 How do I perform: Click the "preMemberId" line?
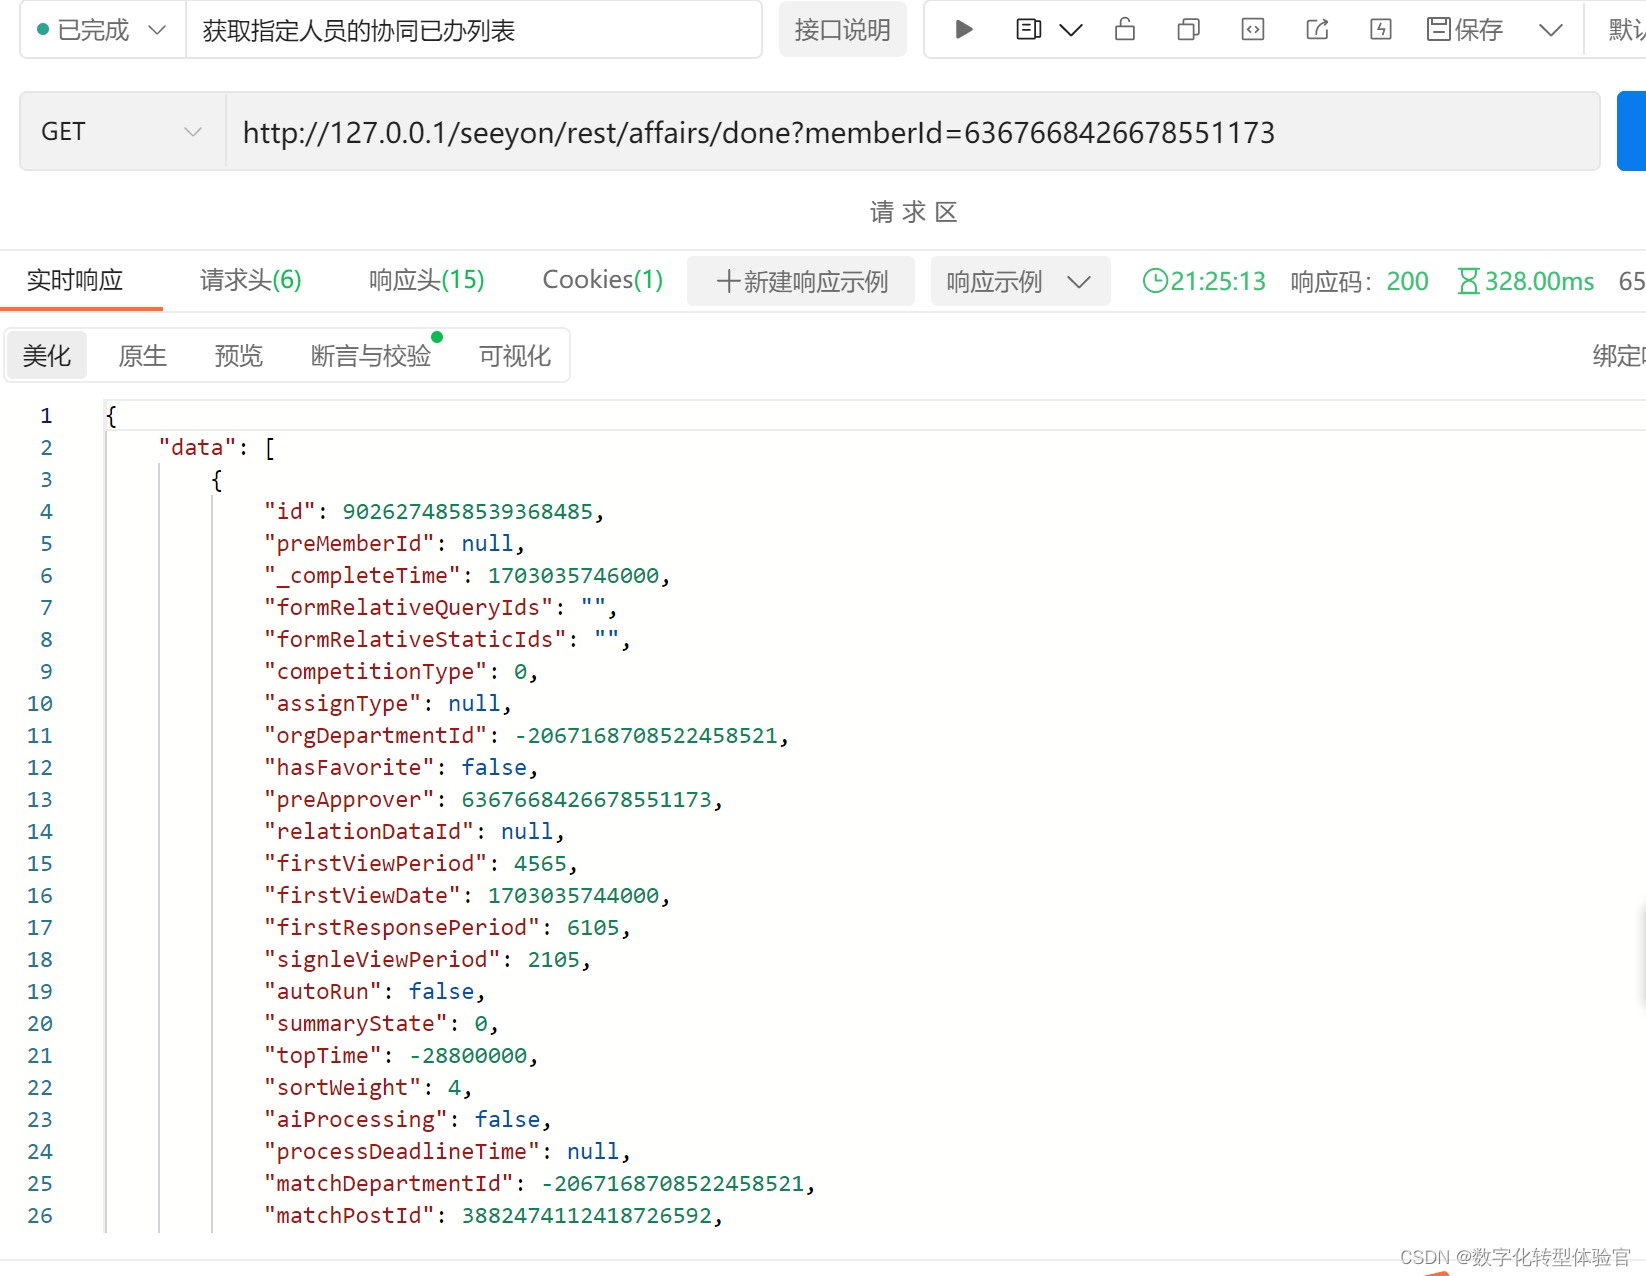tap(394, 543)
